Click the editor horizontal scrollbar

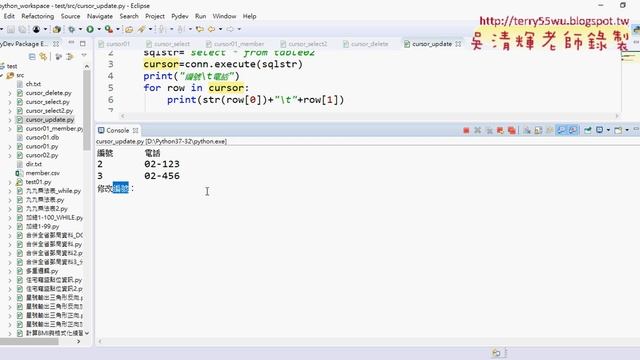369,116
